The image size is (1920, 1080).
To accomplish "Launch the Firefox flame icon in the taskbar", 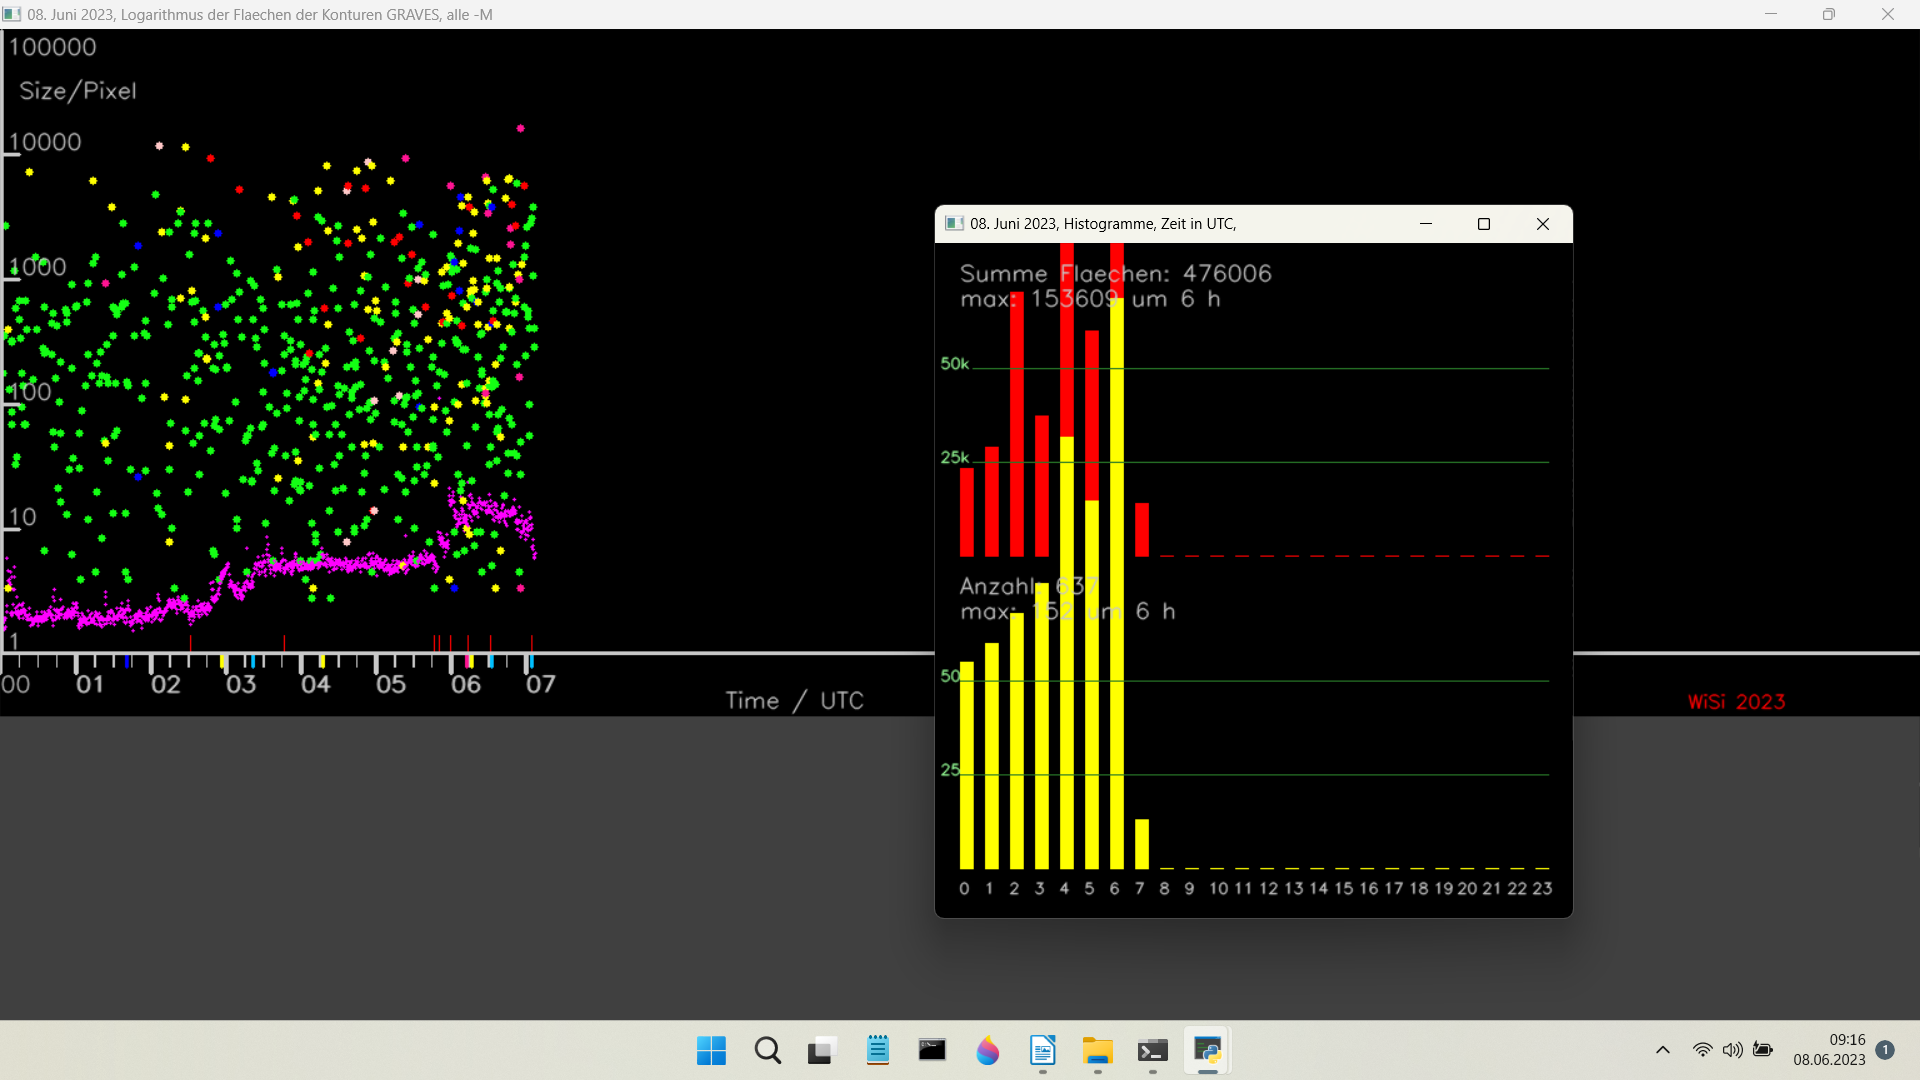I will [987, 1051].
